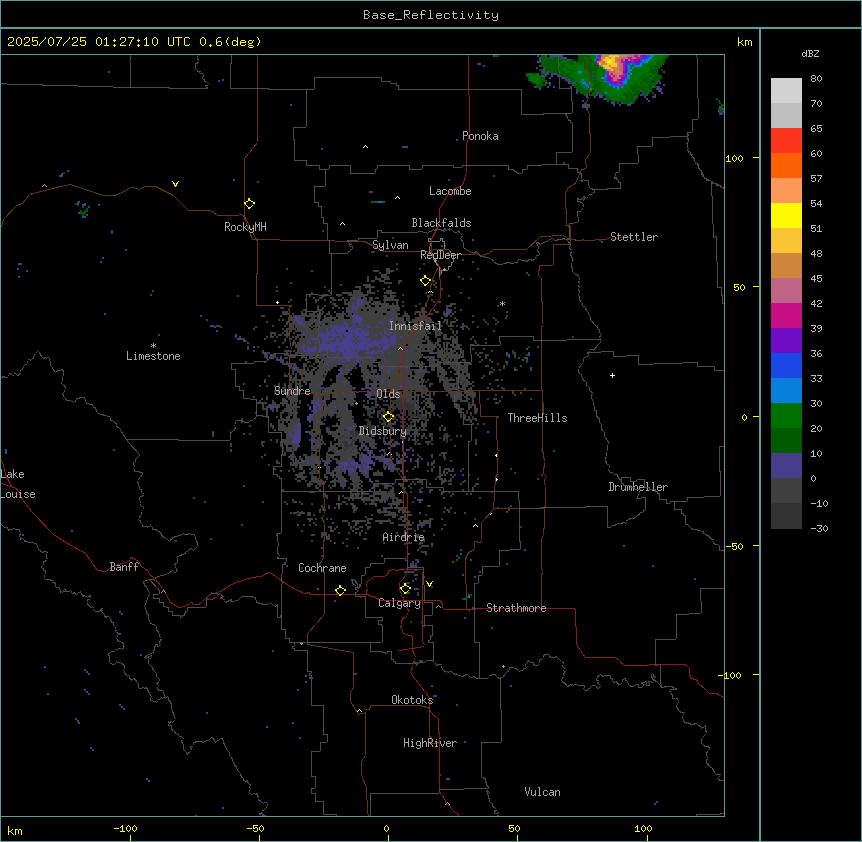Click the yellow diamond marker above Calgary
The height and width of the screenshot is (842, 862).
coord(405,589)
